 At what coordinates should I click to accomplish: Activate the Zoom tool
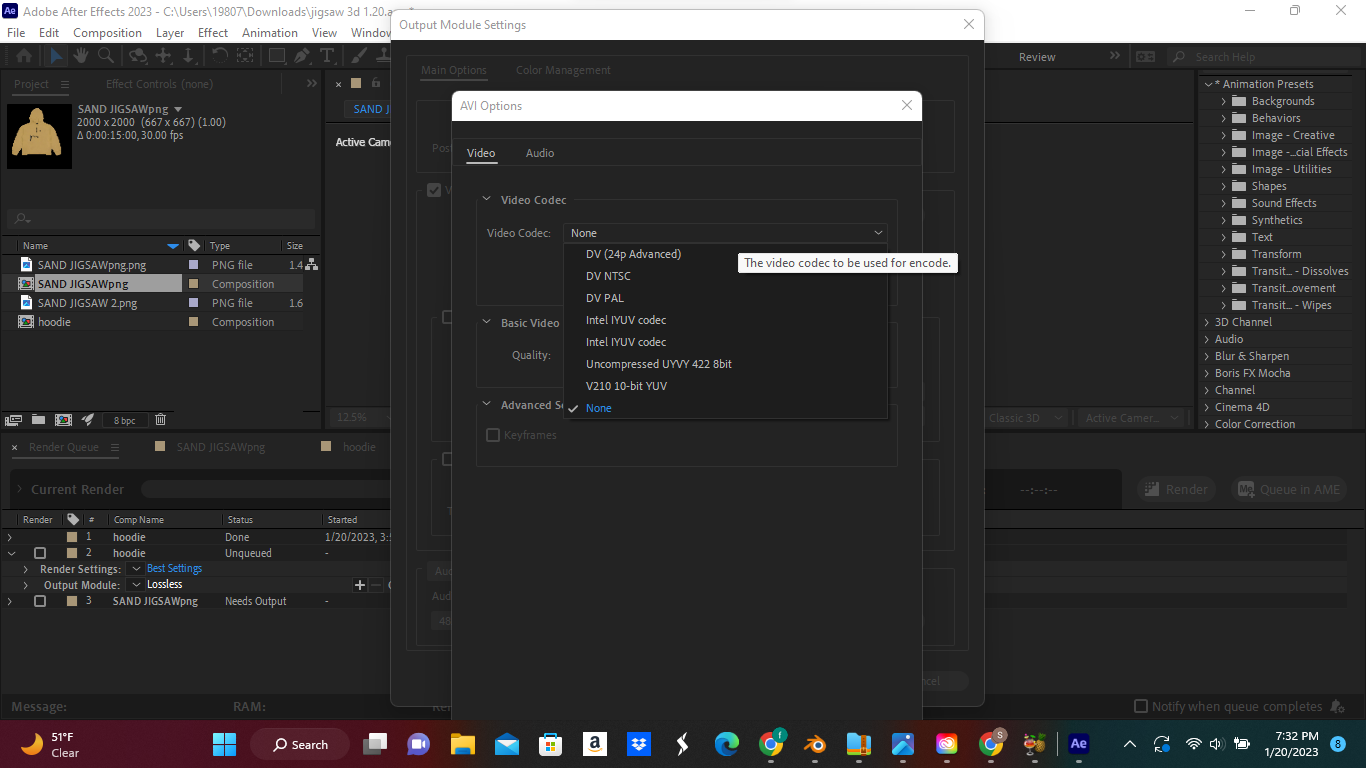(105, 56)
